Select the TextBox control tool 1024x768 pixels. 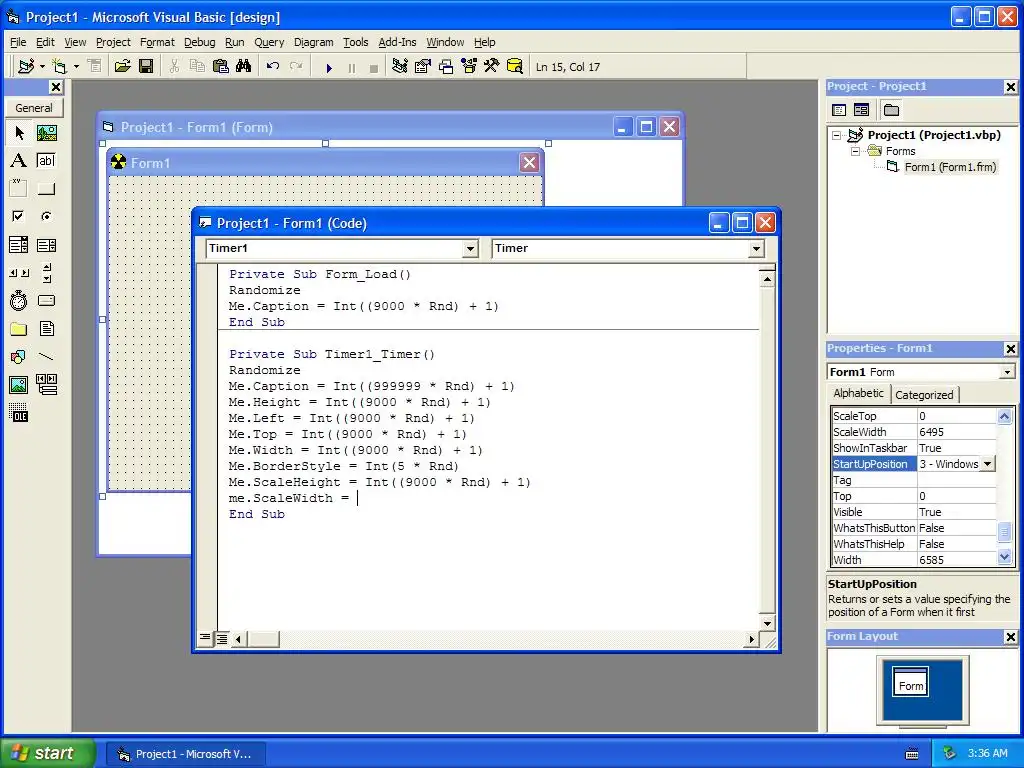tap(46, 161)
